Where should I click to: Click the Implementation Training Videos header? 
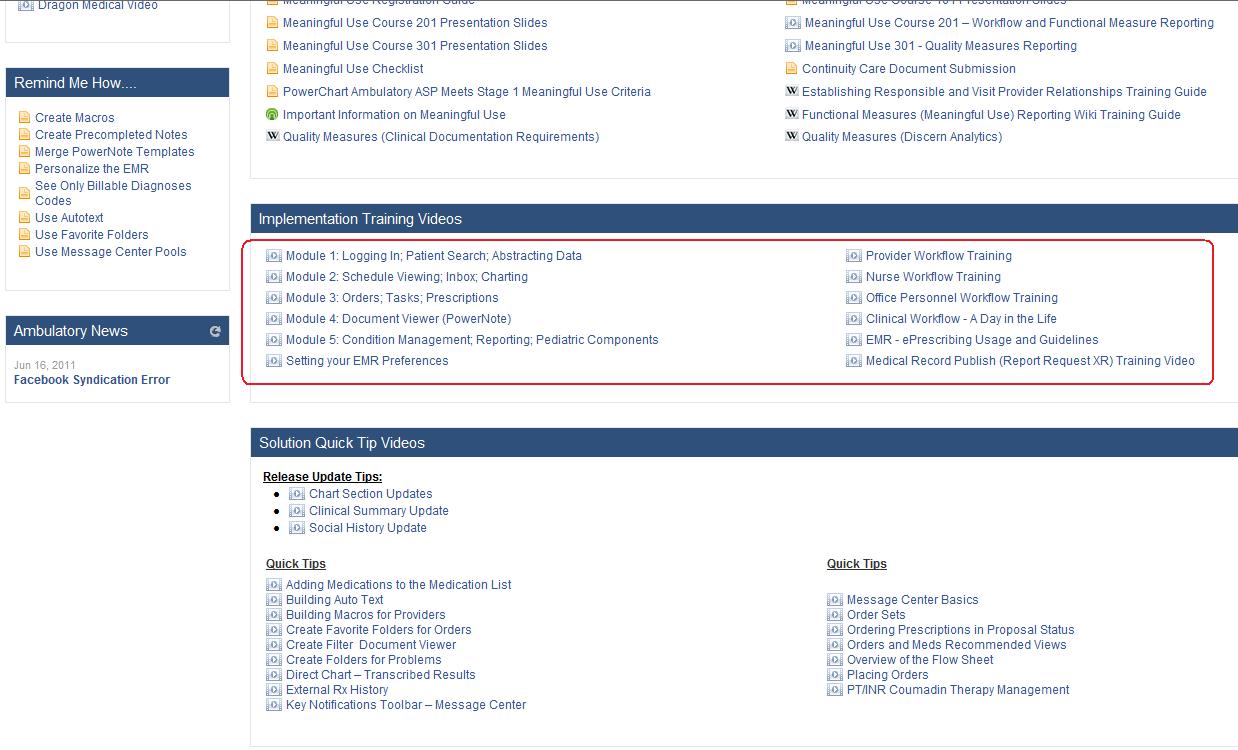click(x=744, y=219)
